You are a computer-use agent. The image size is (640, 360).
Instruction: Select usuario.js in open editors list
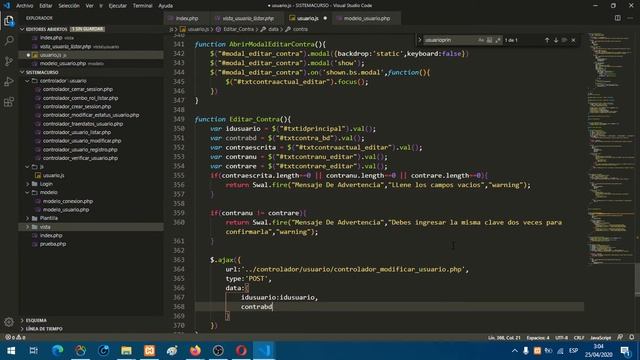[91, 55]
